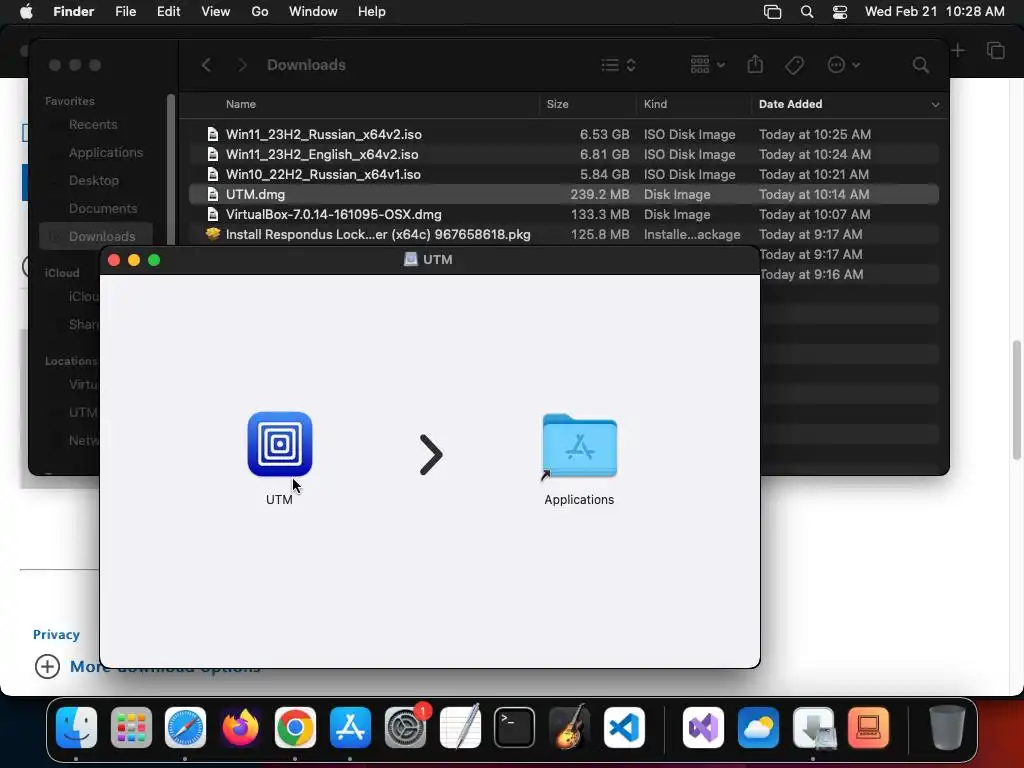Click the Finder toolbar search icon
Image resolution: width=1024 pixels, height=768 pixels.
(x=920, y=65)
